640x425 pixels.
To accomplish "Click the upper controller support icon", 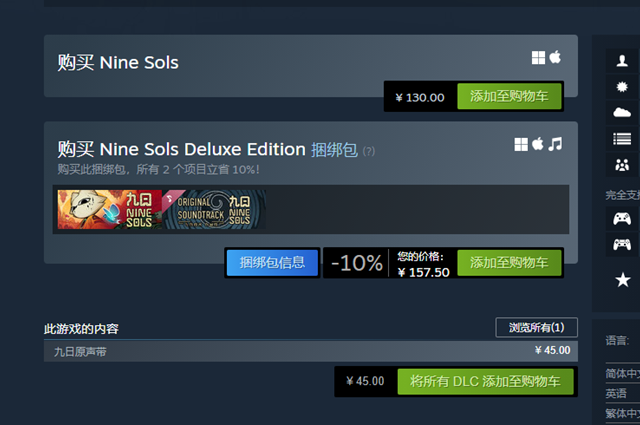I will tap(622, 218).
